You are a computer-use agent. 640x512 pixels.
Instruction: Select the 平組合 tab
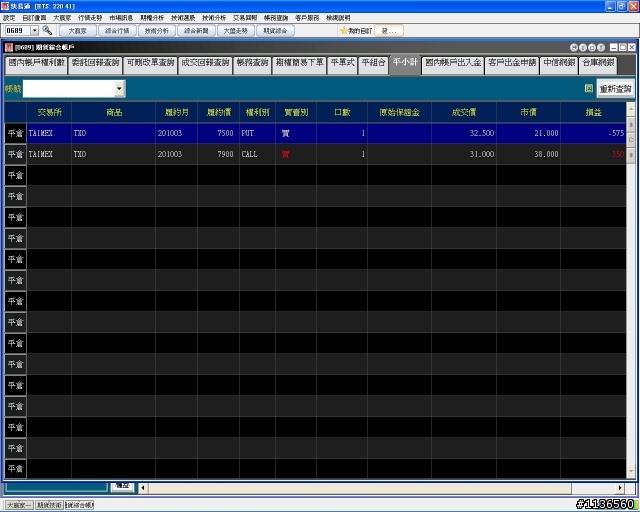coord(373,65)
